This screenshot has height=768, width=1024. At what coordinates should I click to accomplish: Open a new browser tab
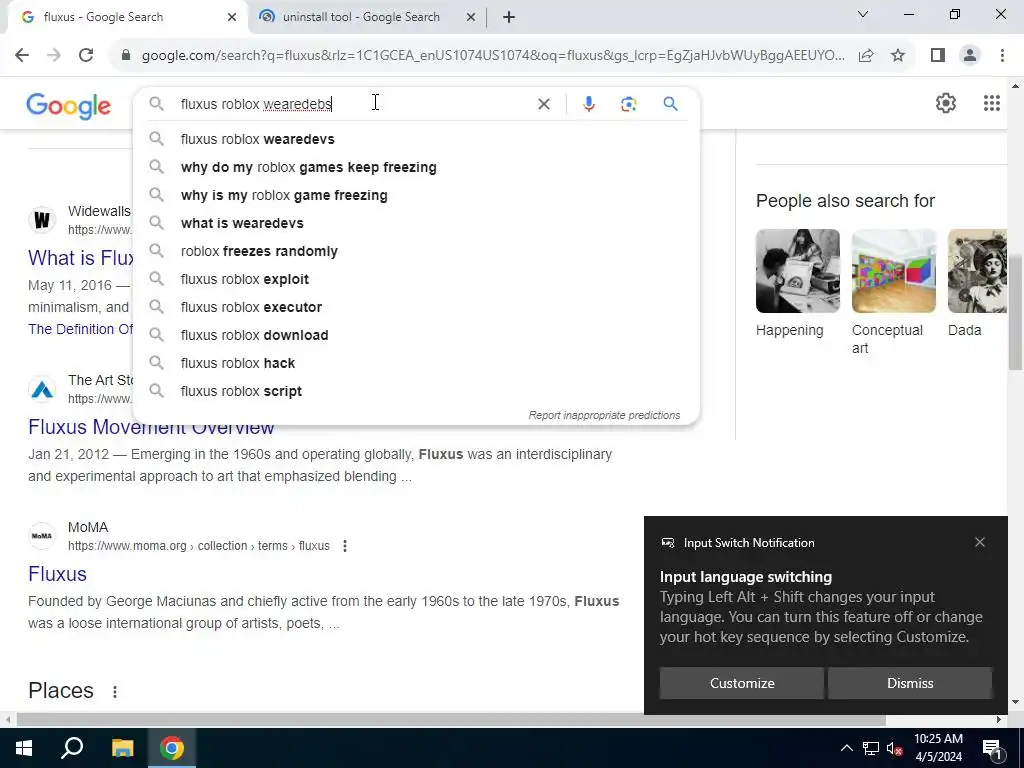(x=509, y=17)
